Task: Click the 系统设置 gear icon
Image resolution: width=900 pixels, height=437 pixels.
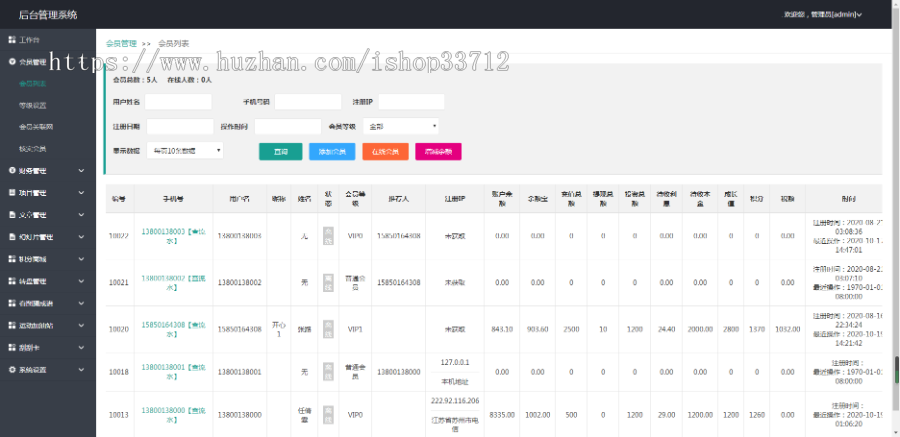Action: 12,370
